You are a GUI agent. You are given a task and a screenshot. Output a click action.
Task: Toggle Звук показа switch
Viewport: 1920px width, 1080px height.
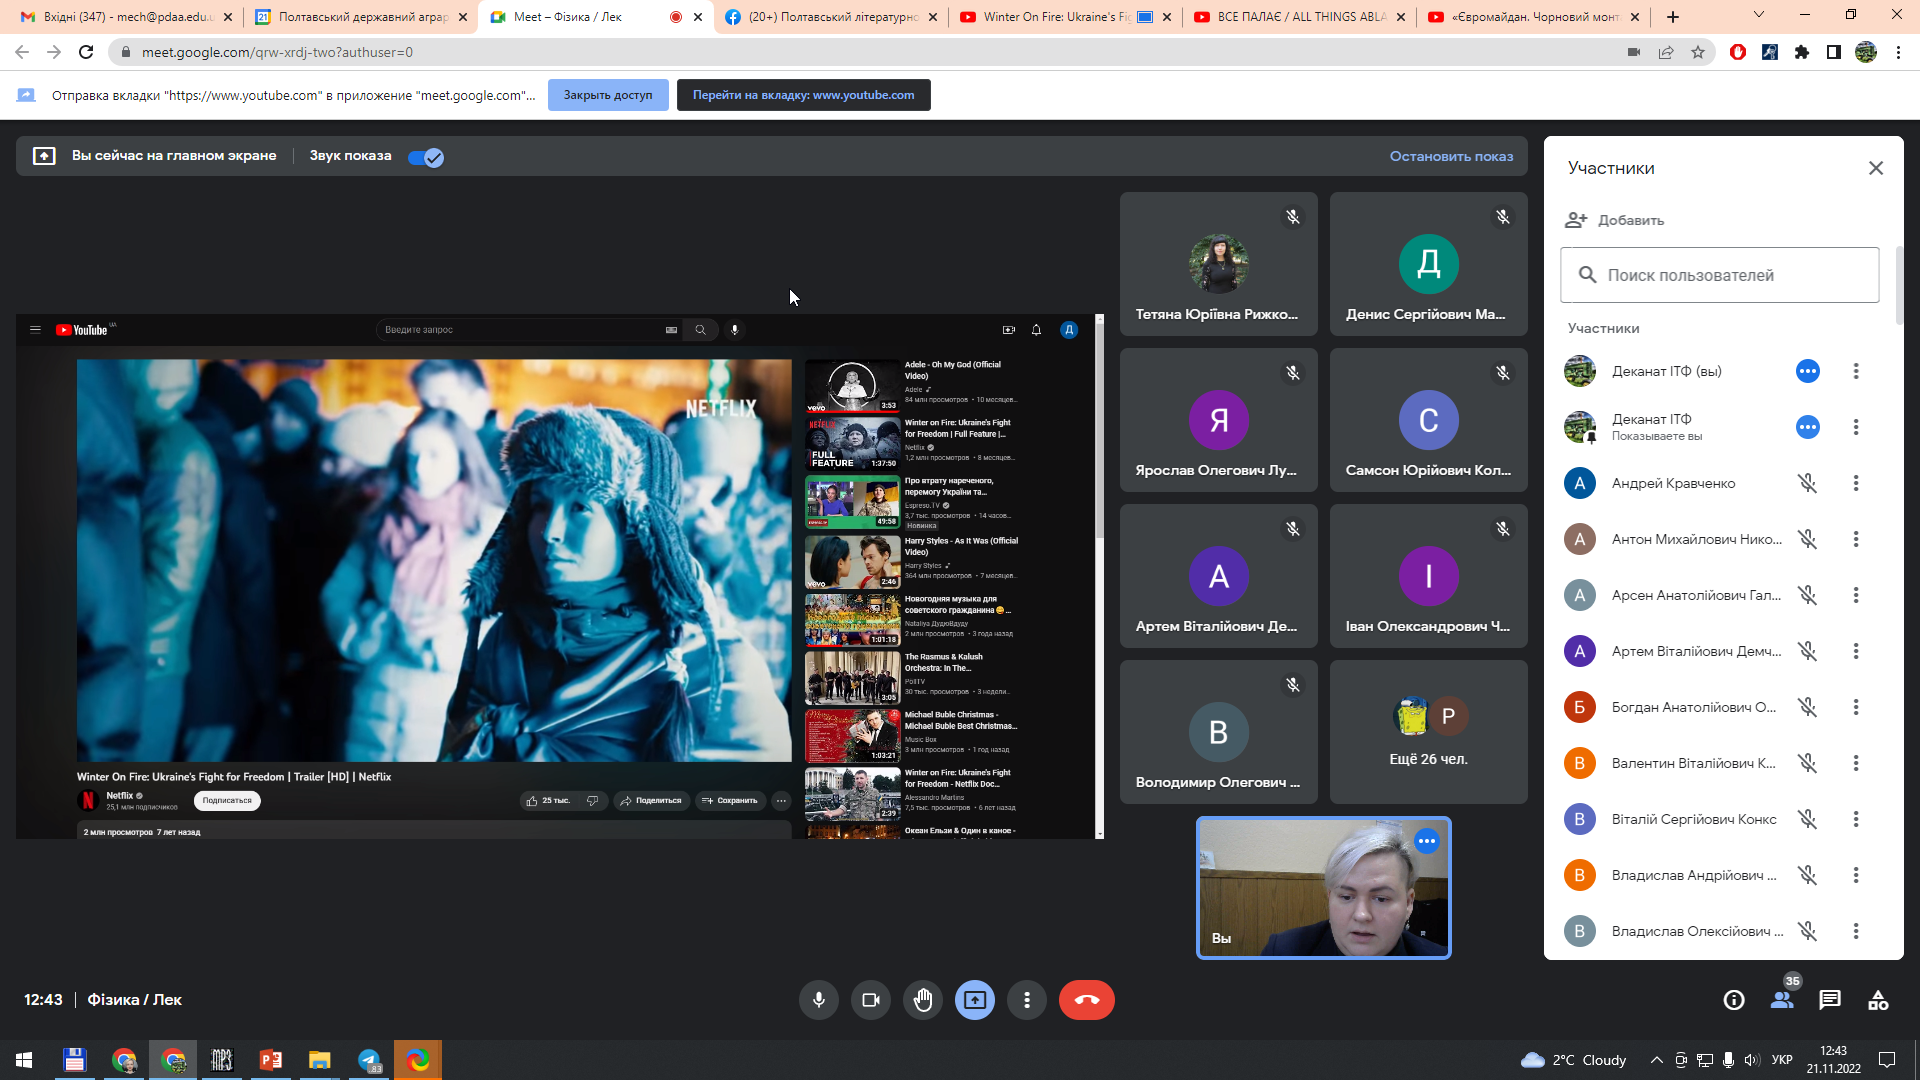click(x=426, y=157)
